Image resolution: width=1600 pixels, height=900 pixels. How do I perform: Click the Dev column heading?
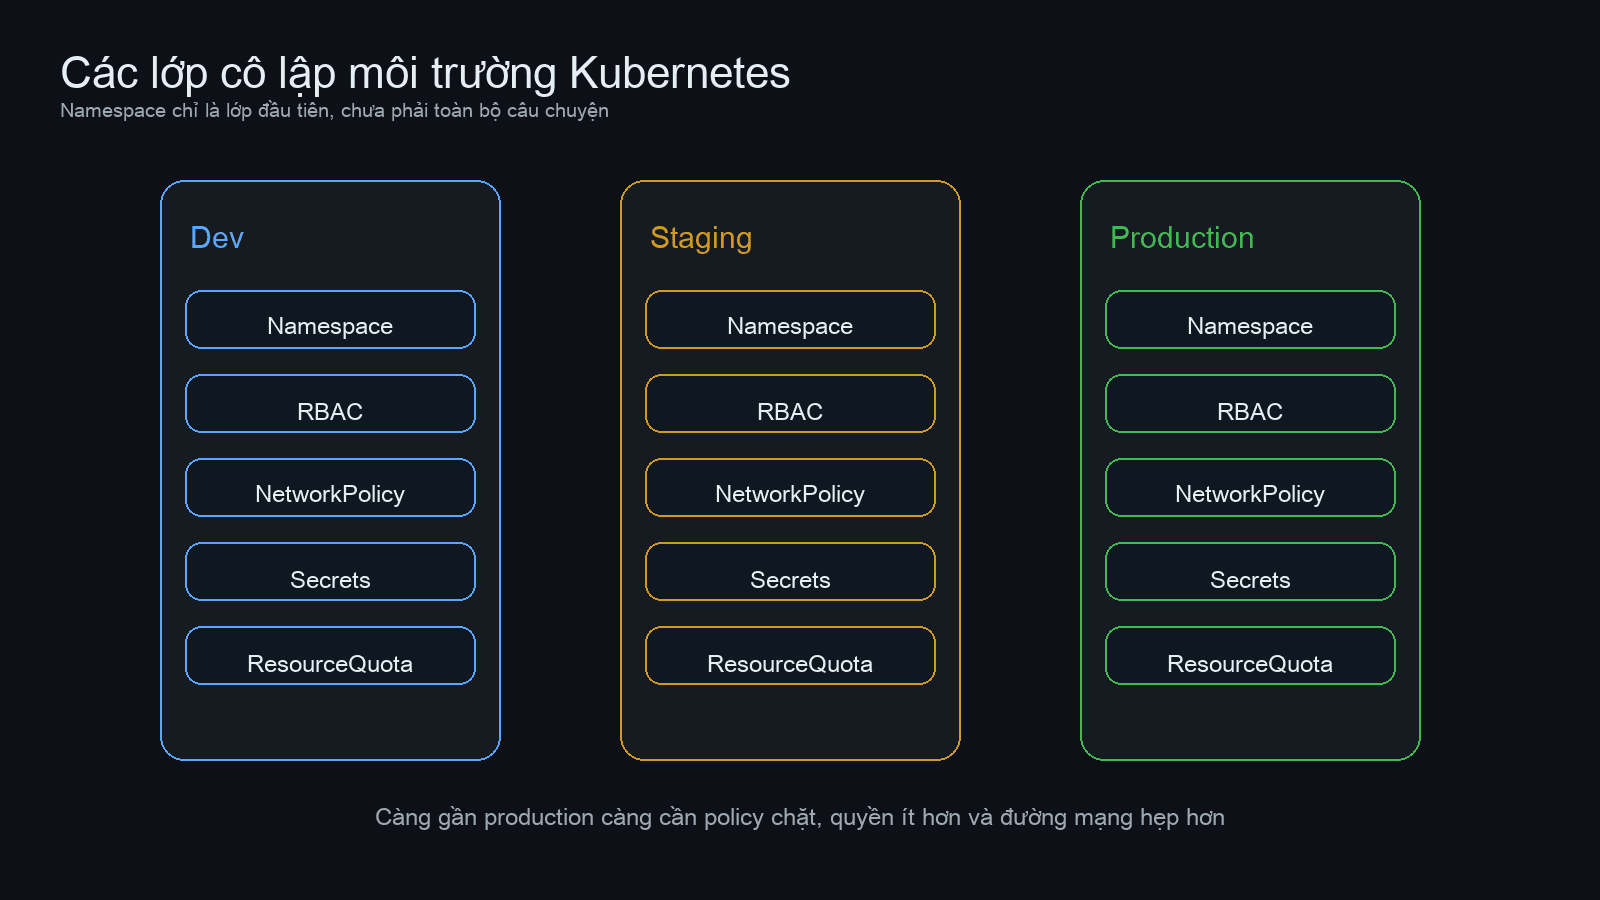tap(217, 238)
